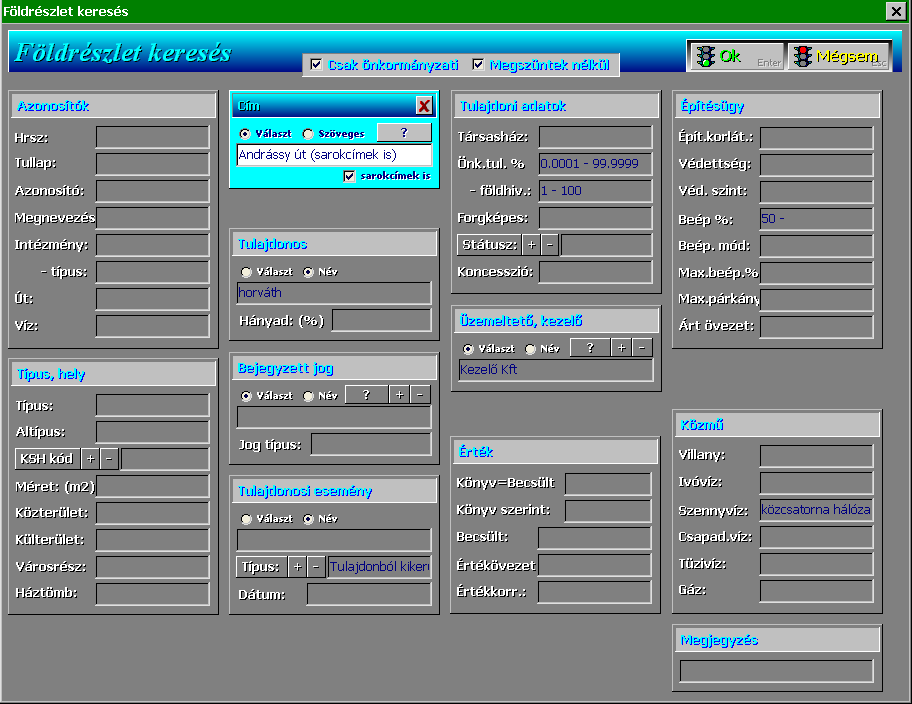
Task: Click the Szennyvíz field with közcsatorna
Action: 817,510
